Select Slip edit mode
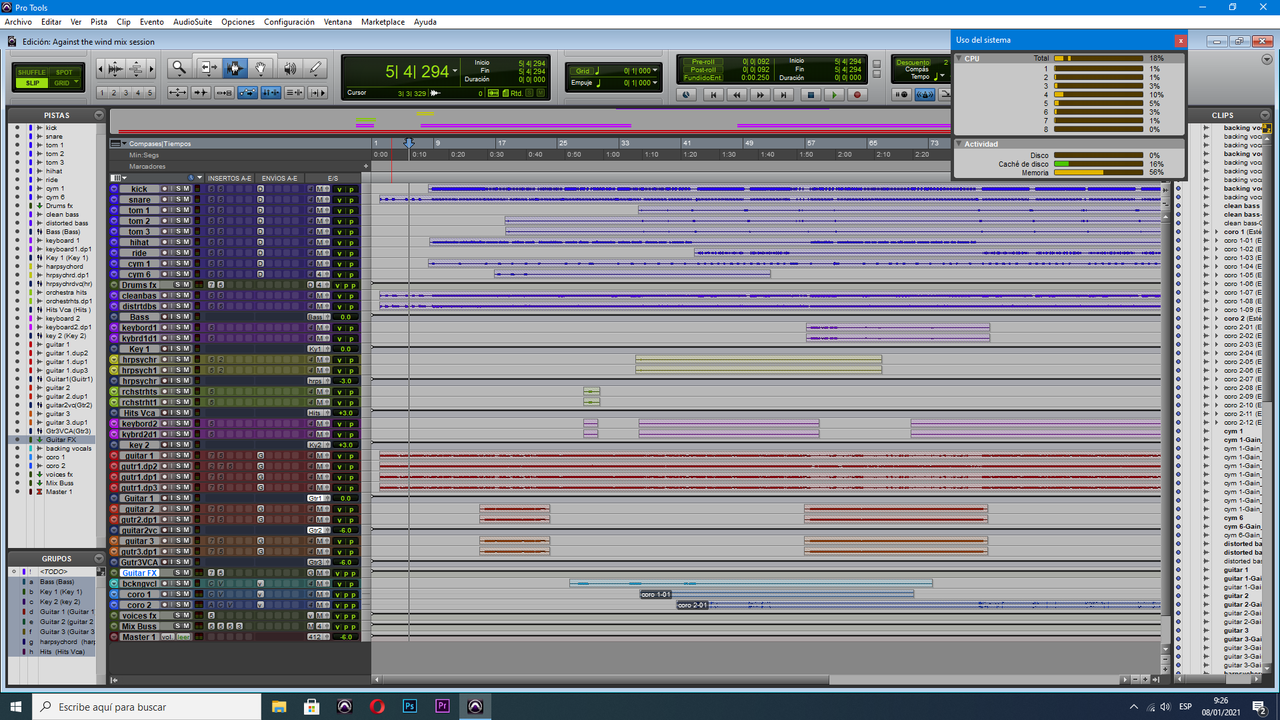The image size is (1280, 720). (x=32, y=83)
